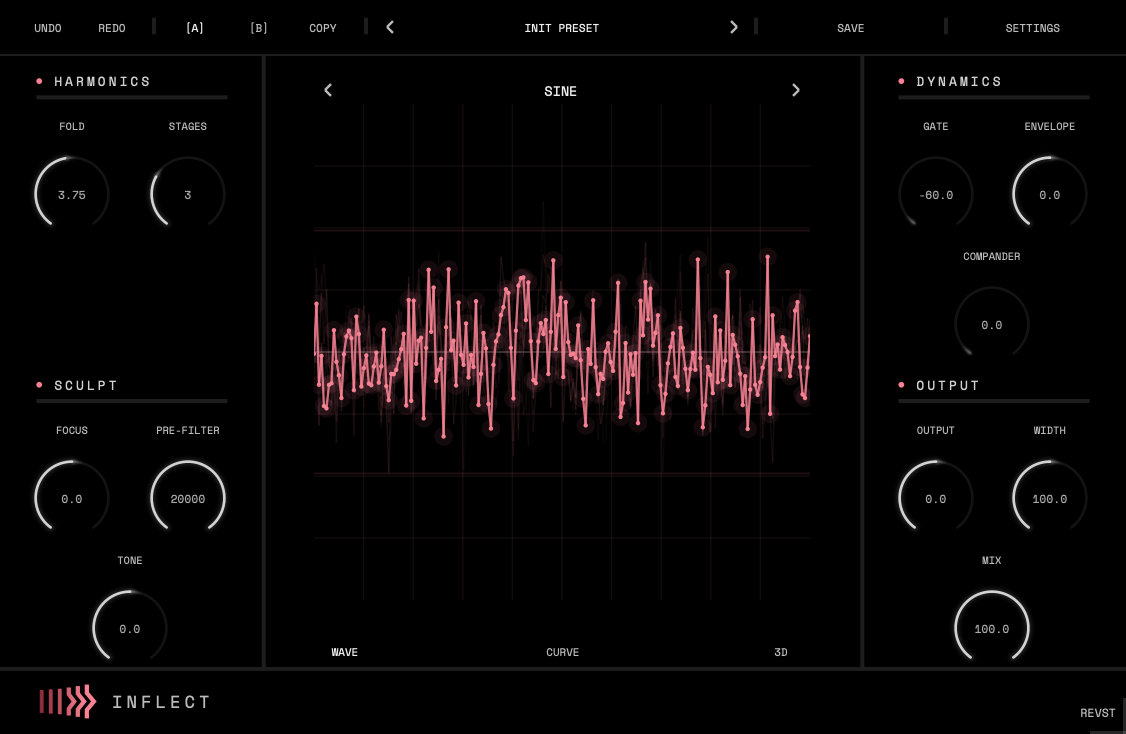Screen dimensions: 1126x734
Task: Toggle the Harmonics section power dot
Action: [39, 81]
